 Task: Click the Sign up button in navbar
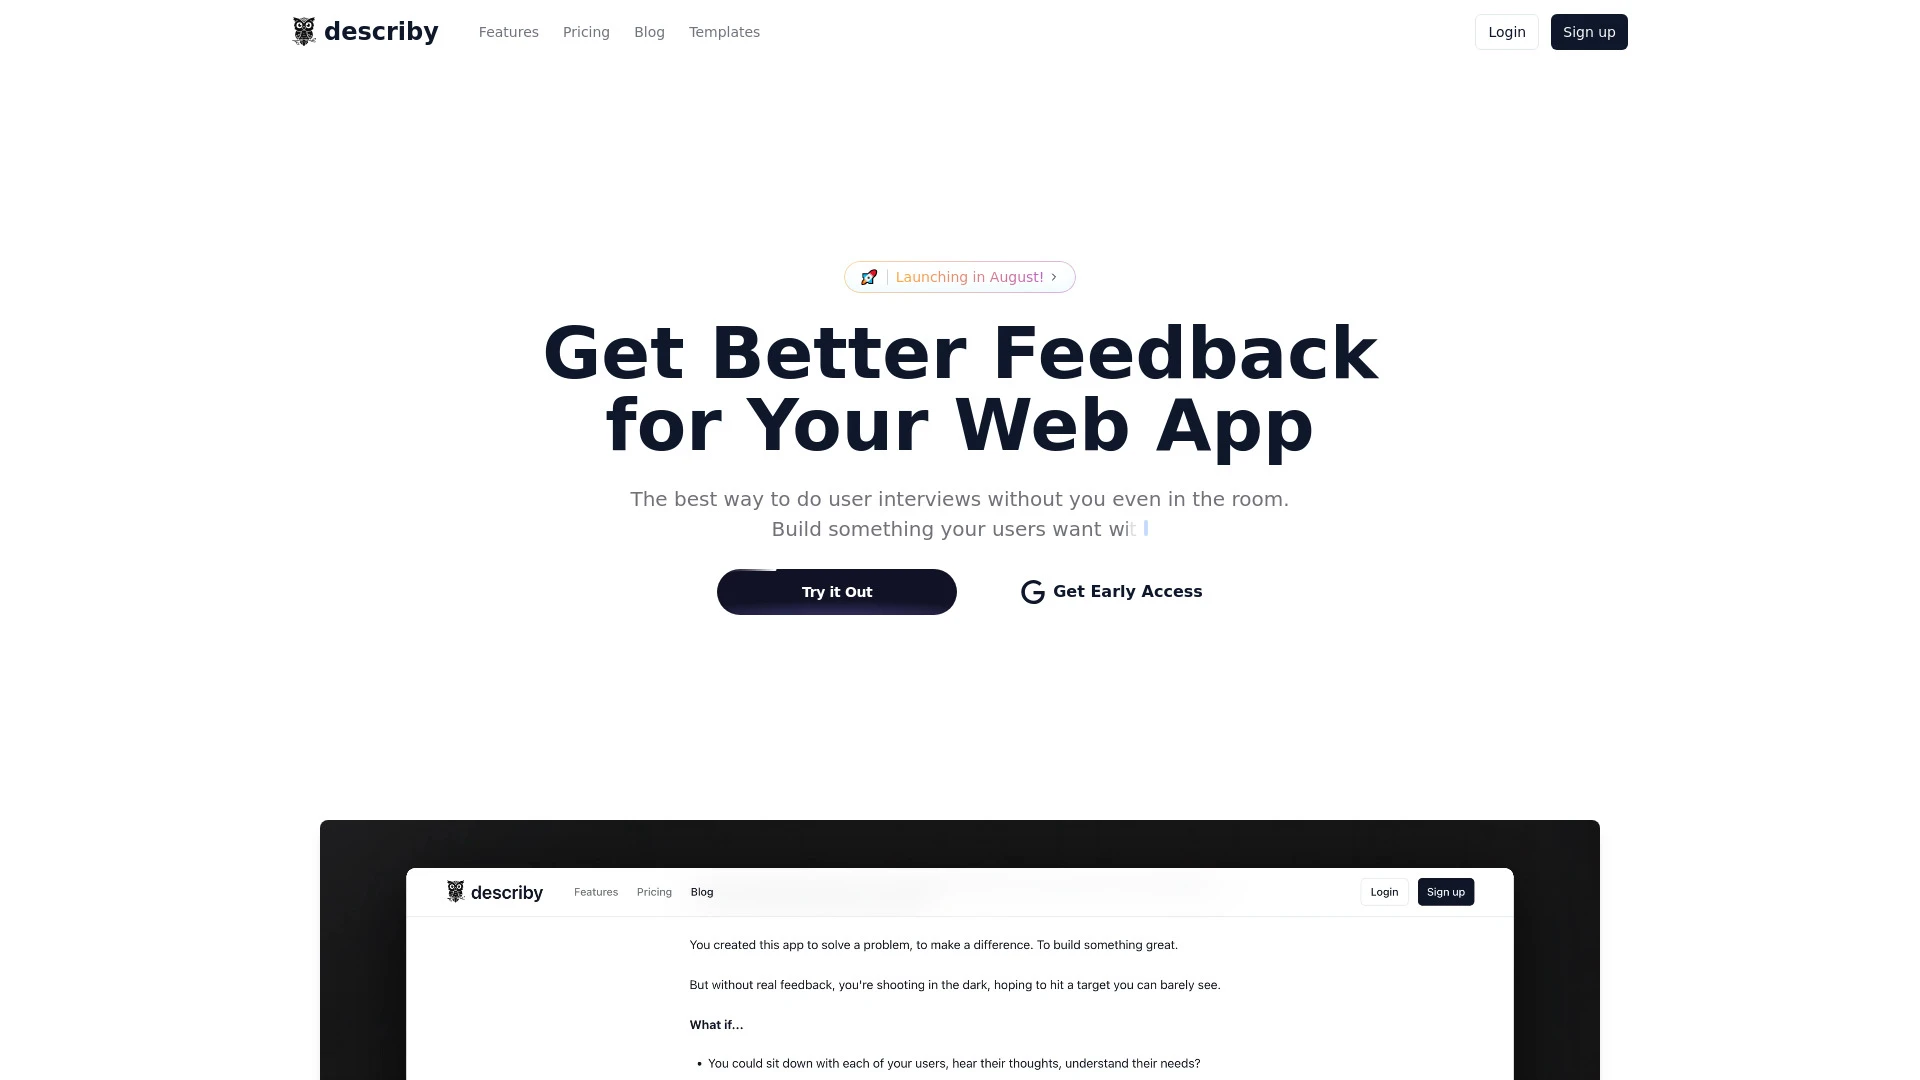(x=1589, y=32)
